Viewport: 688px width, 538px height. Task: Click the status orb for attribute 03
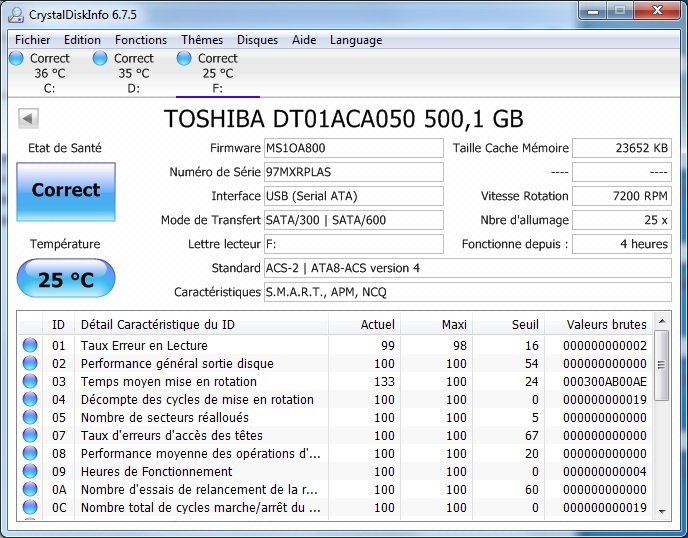30,381
